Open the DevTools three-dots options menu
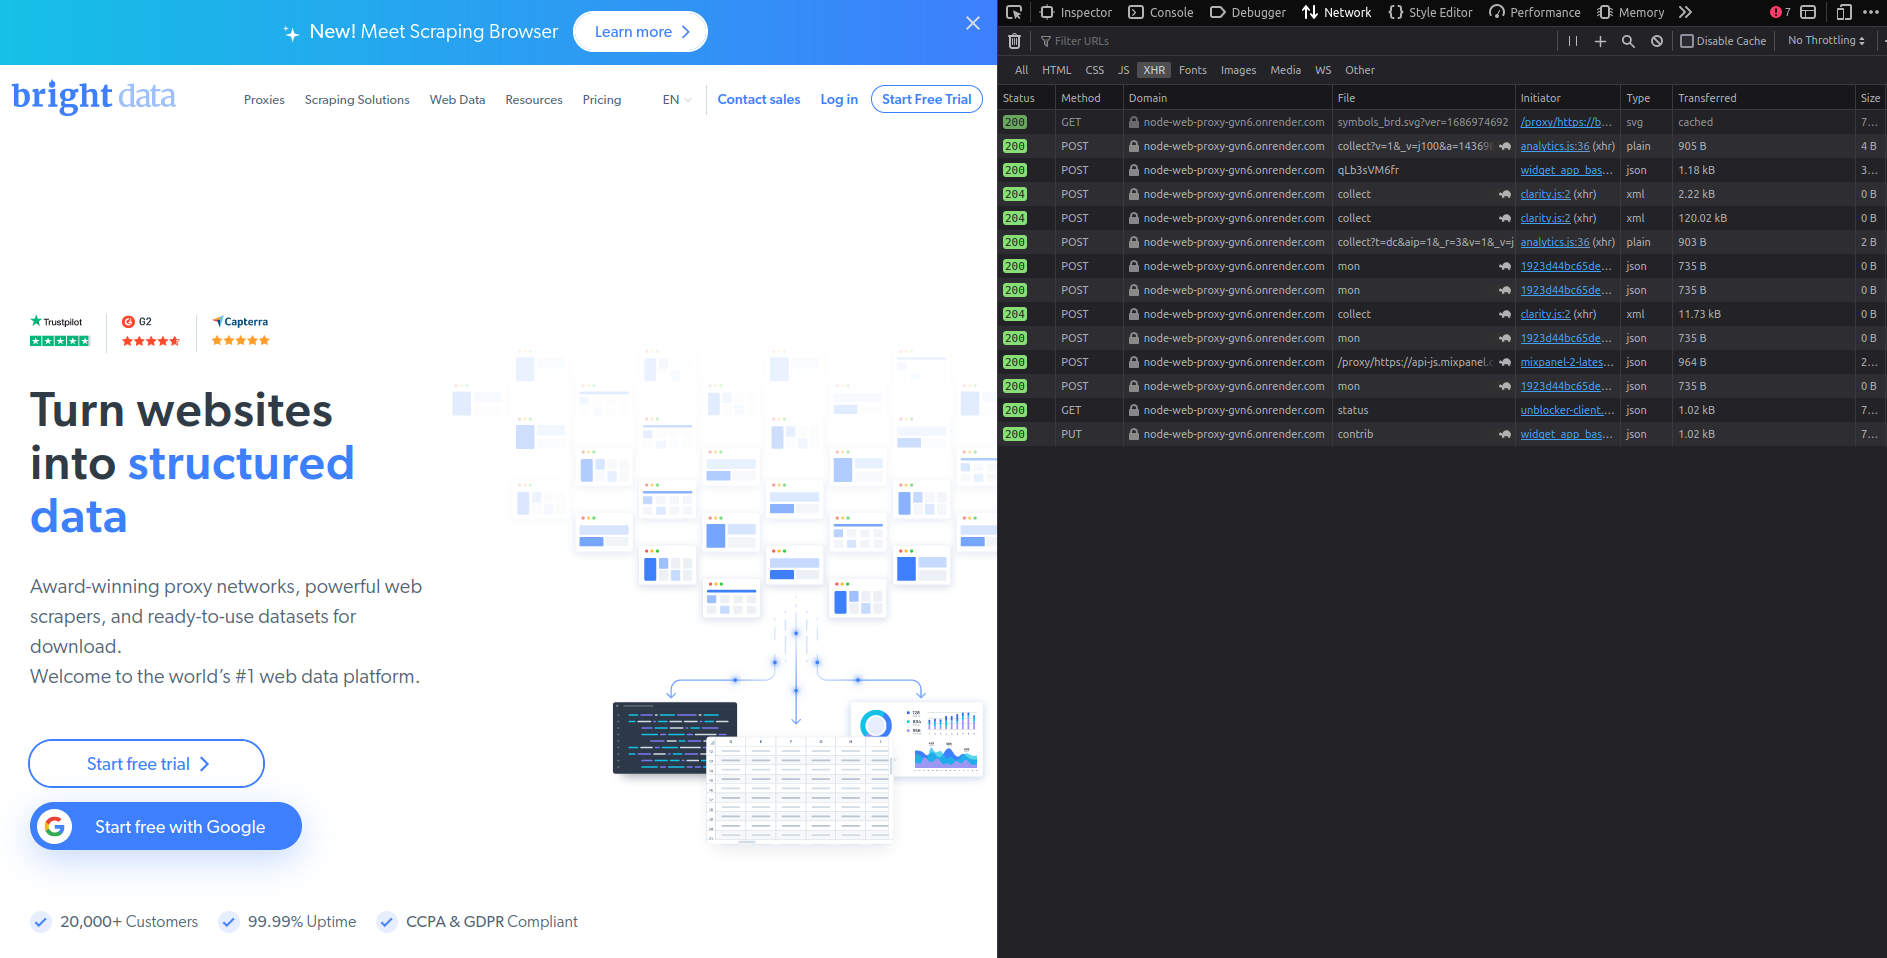The width and height of the screenshot is (1887, 958). coord(1871,12)
